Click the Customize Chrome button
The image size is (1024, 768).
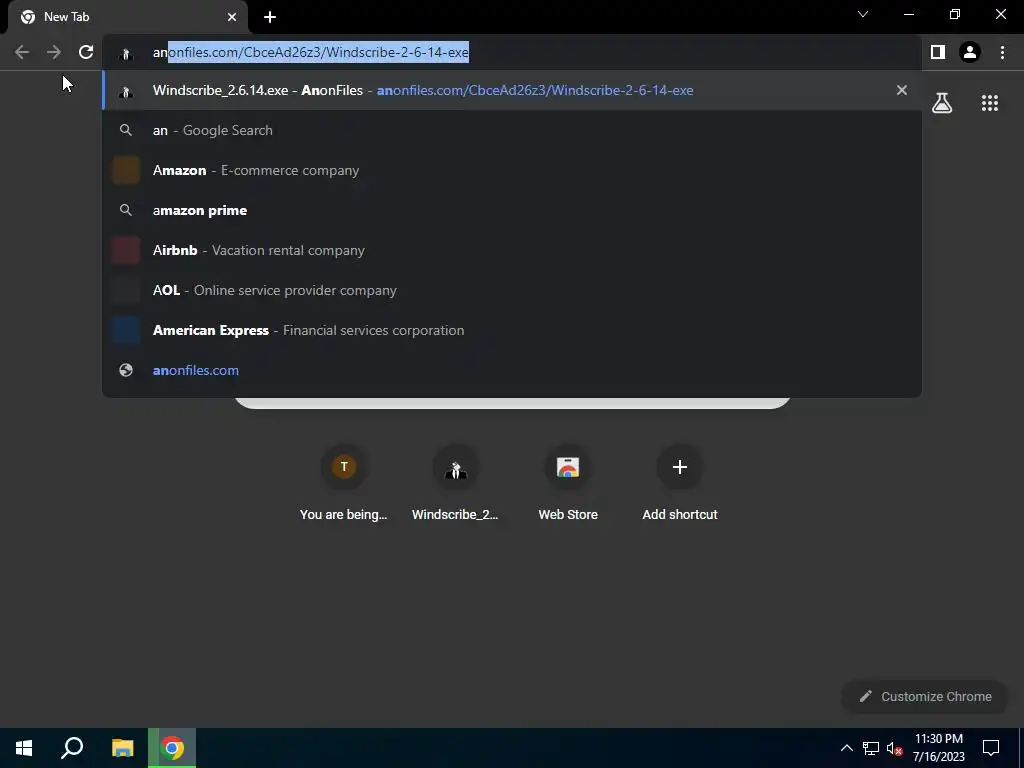click(x=925, y=696)
